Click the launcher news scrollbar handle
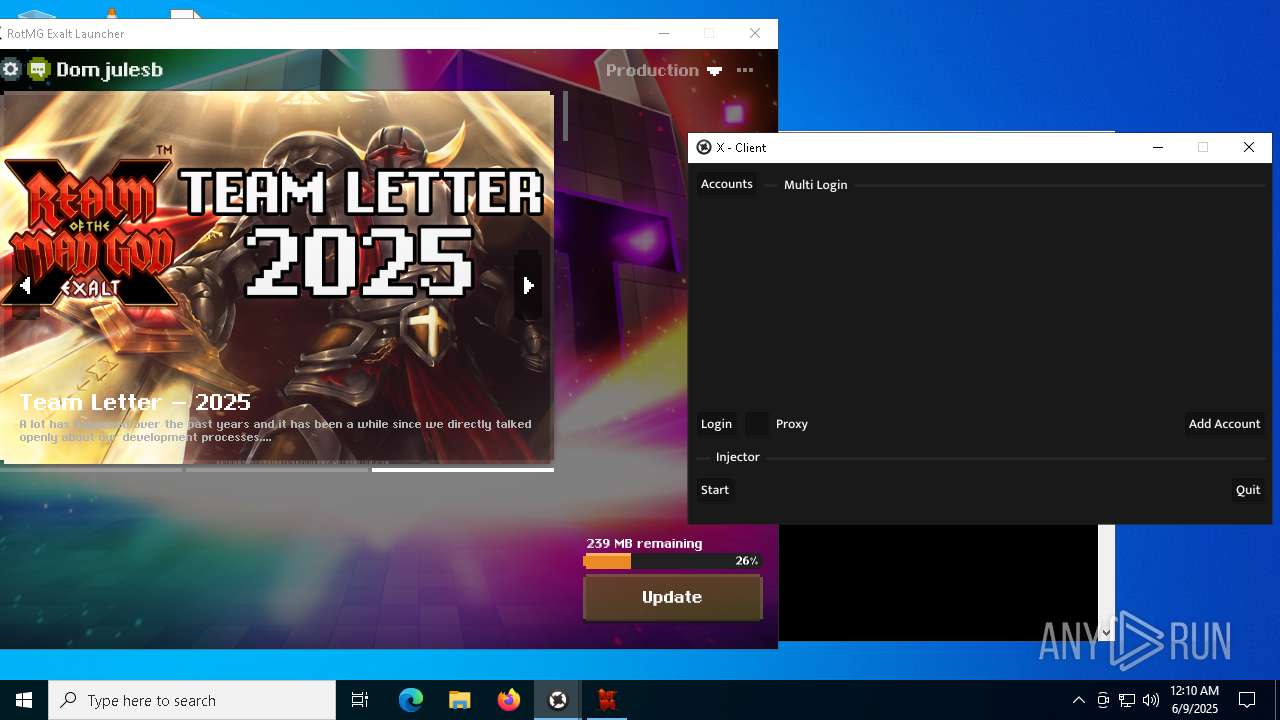The image size is (1280, 720). tap(565, 116)
